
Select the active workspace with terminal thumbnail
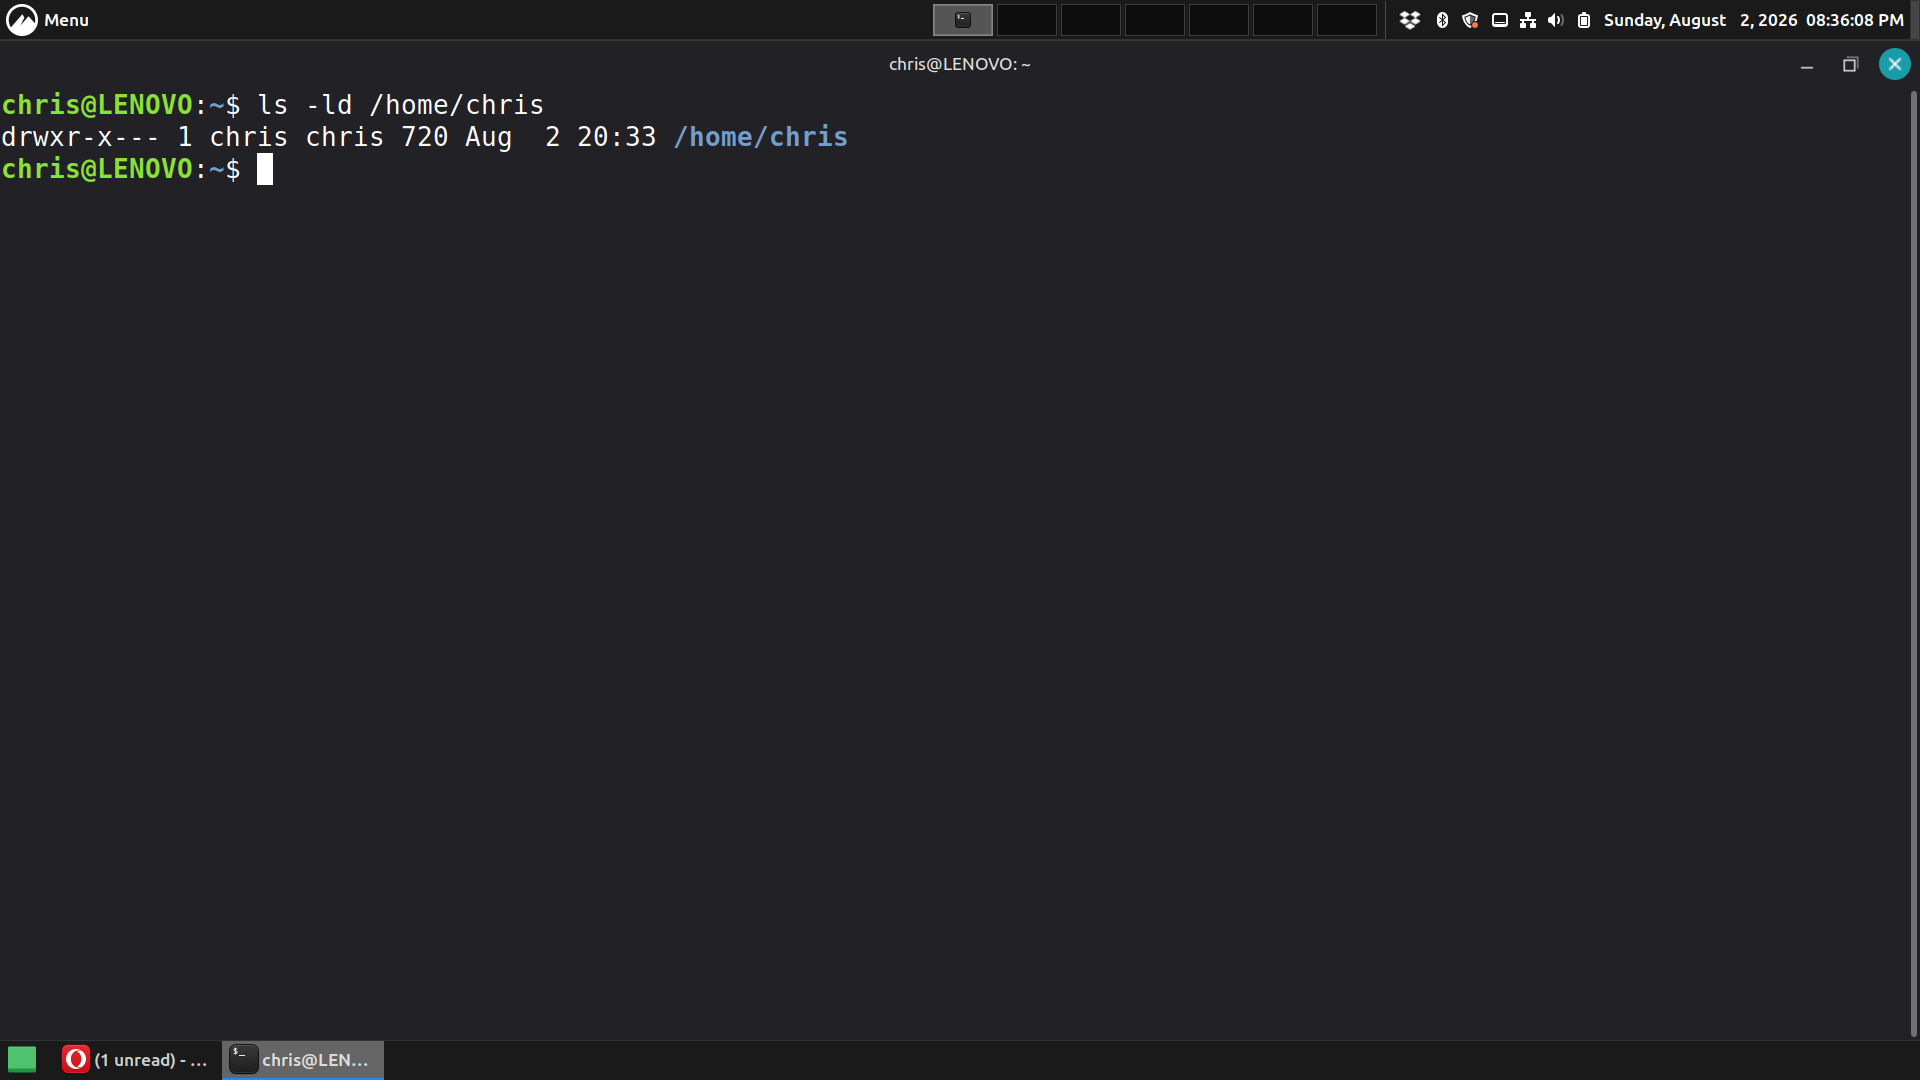(963, 20)
